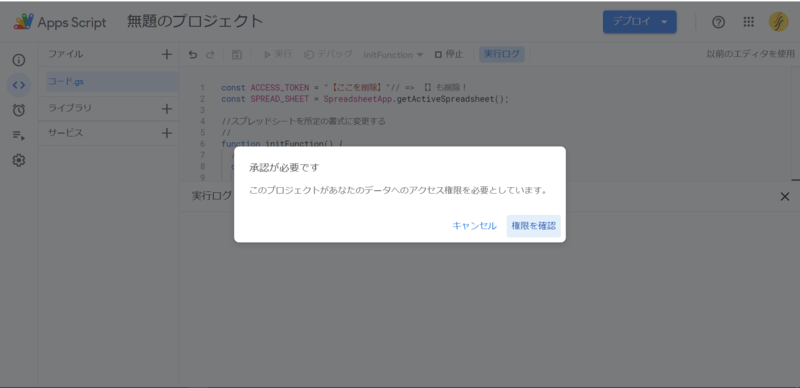Click the サービス section label
The image size is (800, 388).
coord(65,133)
